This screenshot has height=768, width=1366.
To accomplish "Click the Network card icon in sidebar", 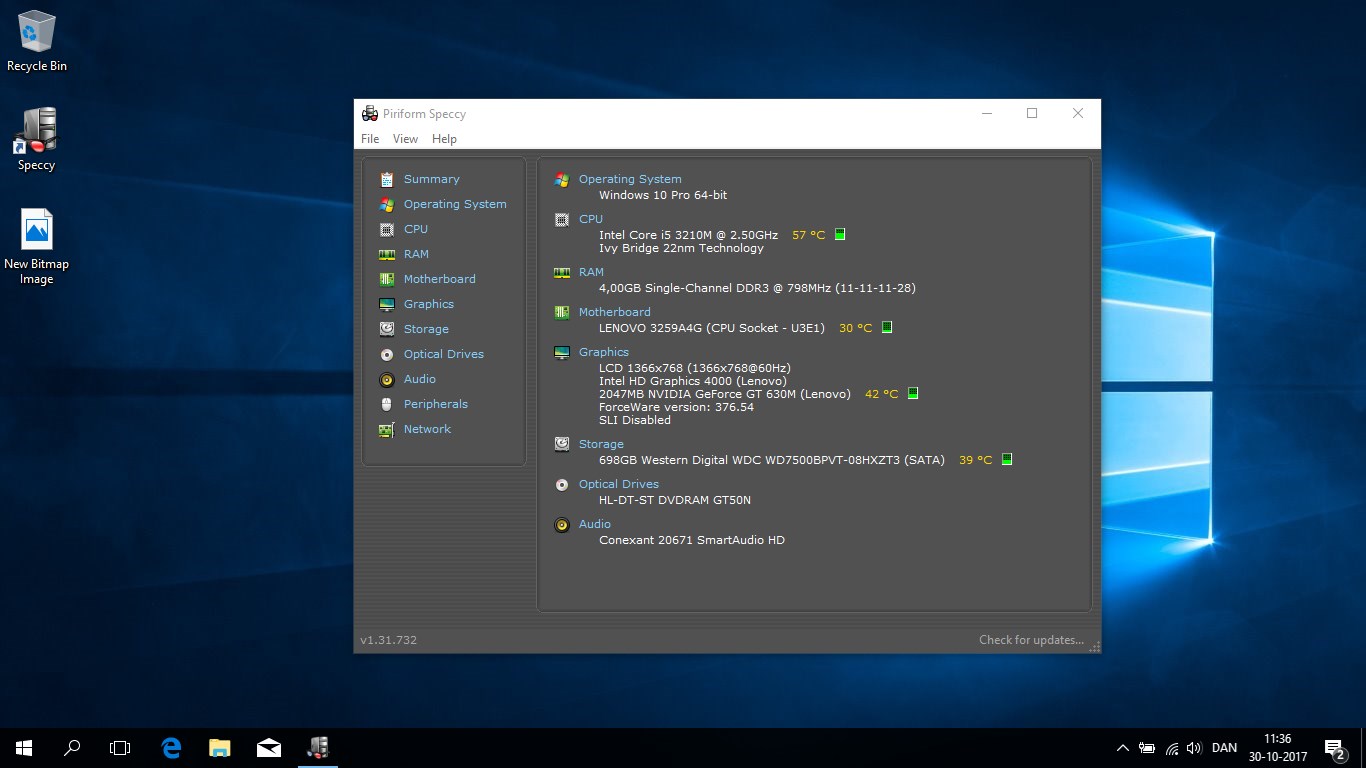I will (386, 429).
